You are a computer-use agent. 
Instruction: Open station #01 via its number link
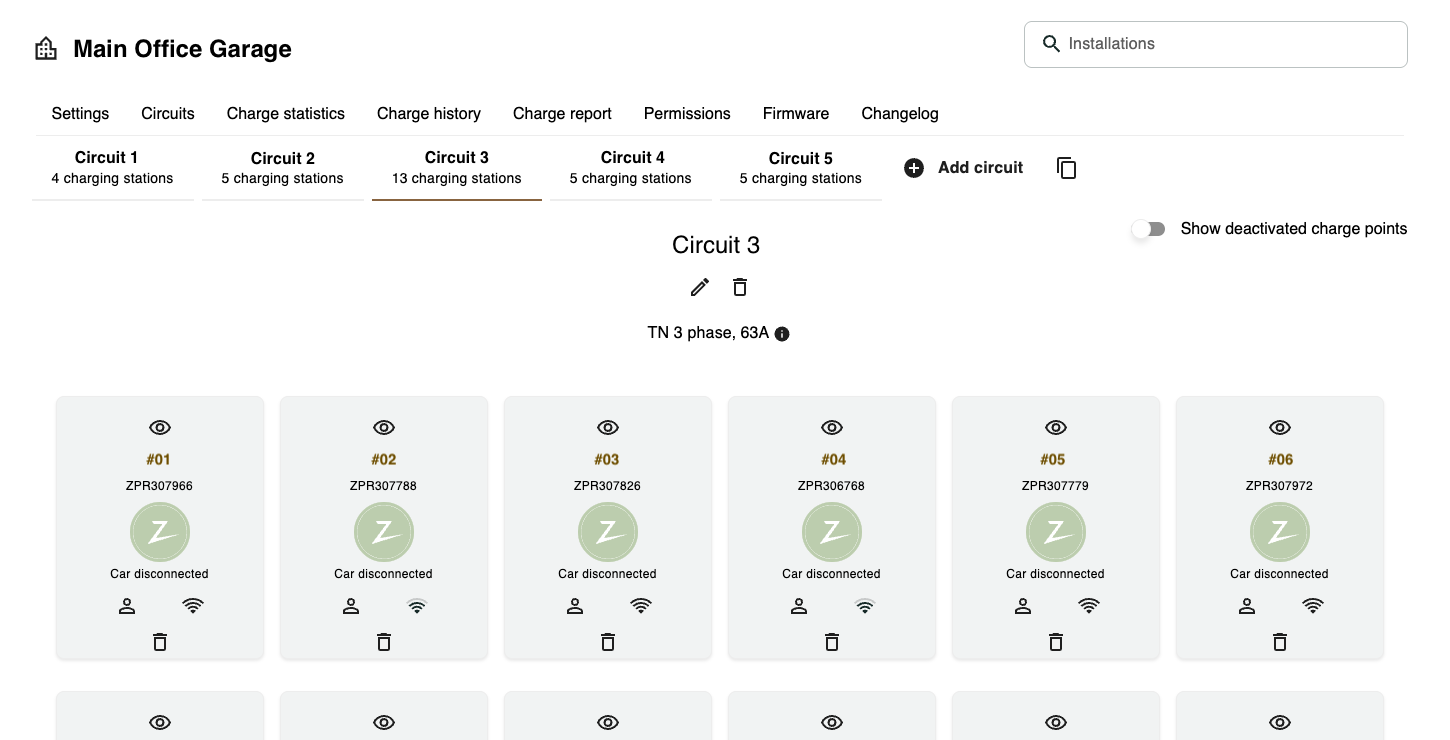point(159,460)
